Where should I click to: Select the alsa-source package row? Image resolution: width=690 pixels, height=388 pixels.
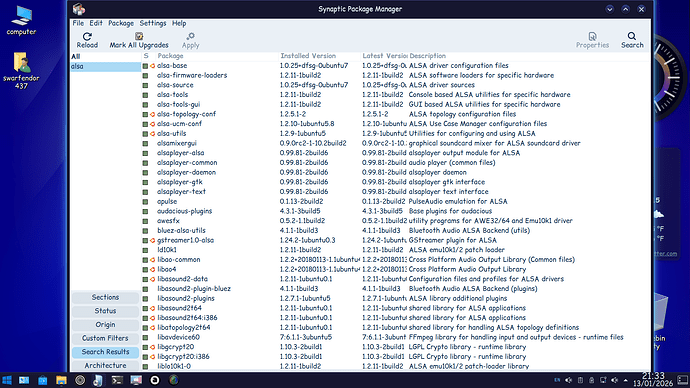(395, 85)
